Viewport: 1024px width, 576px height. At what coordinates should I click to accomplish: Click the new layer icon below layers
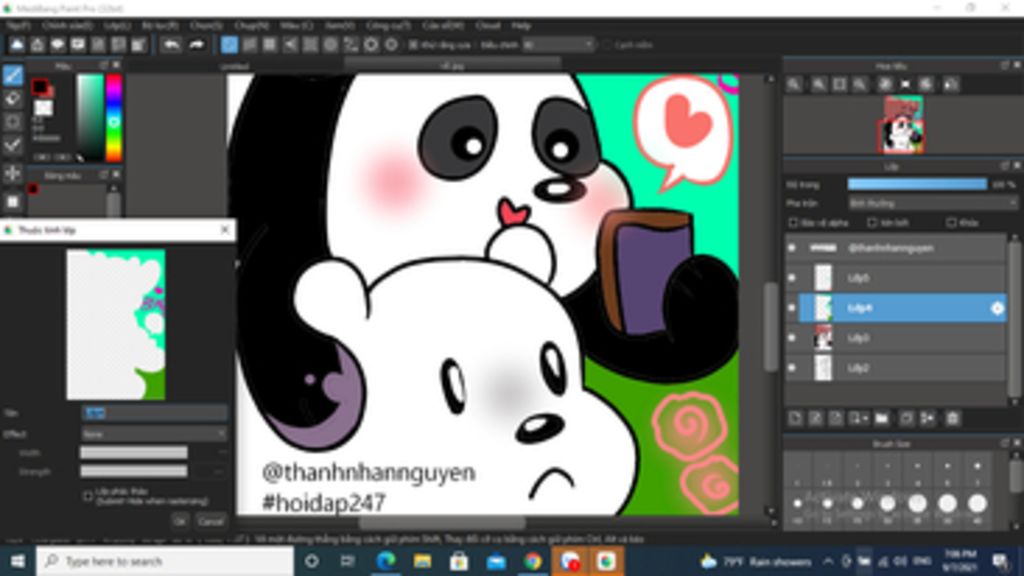[x=795, y=418]
